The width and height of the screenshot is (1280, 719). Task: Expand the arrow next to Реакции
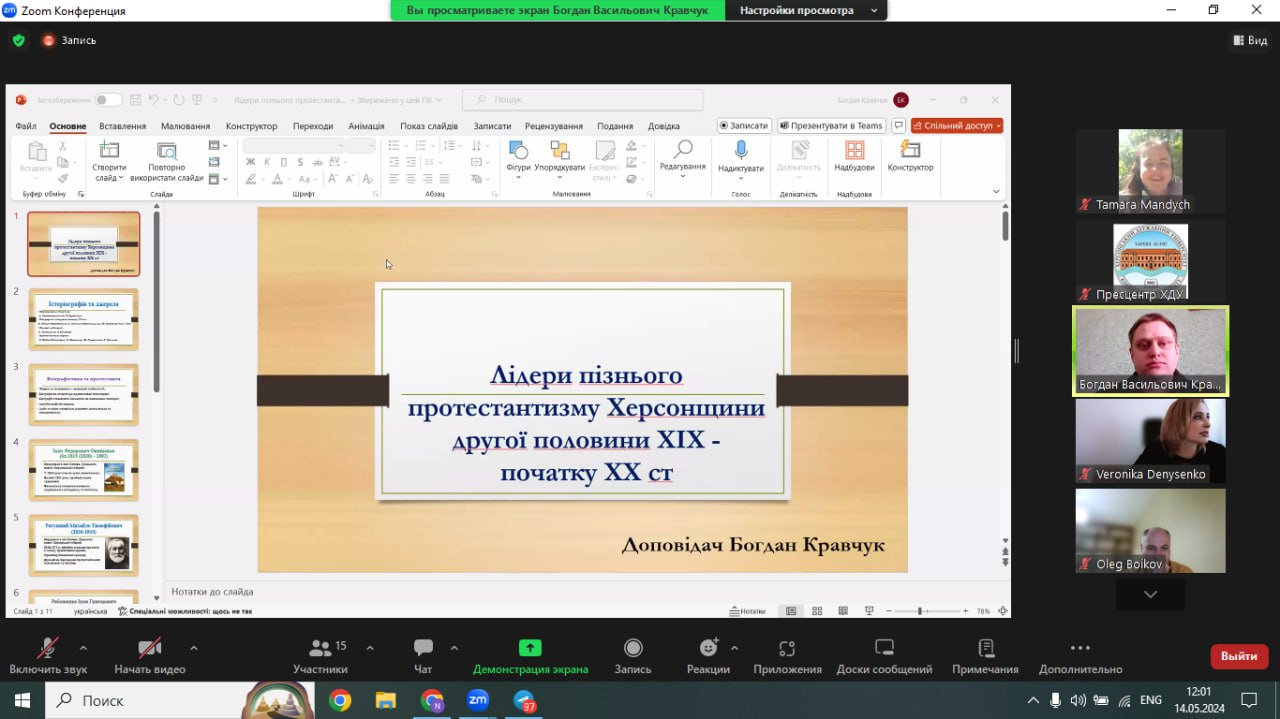tap(735, 647)
